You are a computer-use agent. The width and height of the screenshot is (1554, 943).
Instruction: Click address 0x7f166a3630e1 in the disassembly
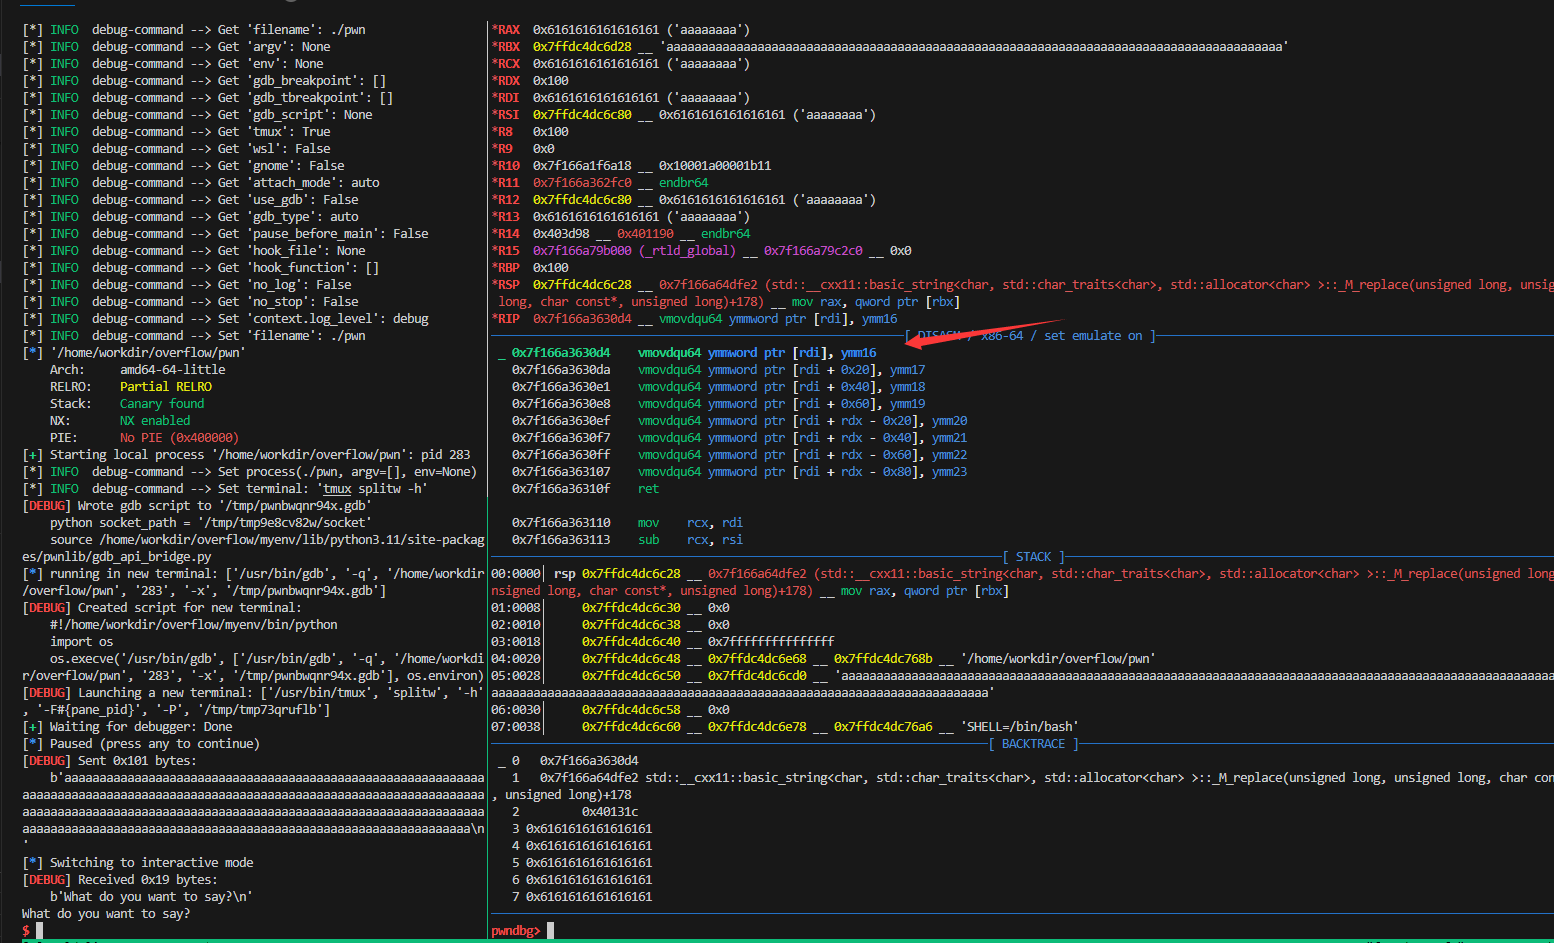pos(561,387)
